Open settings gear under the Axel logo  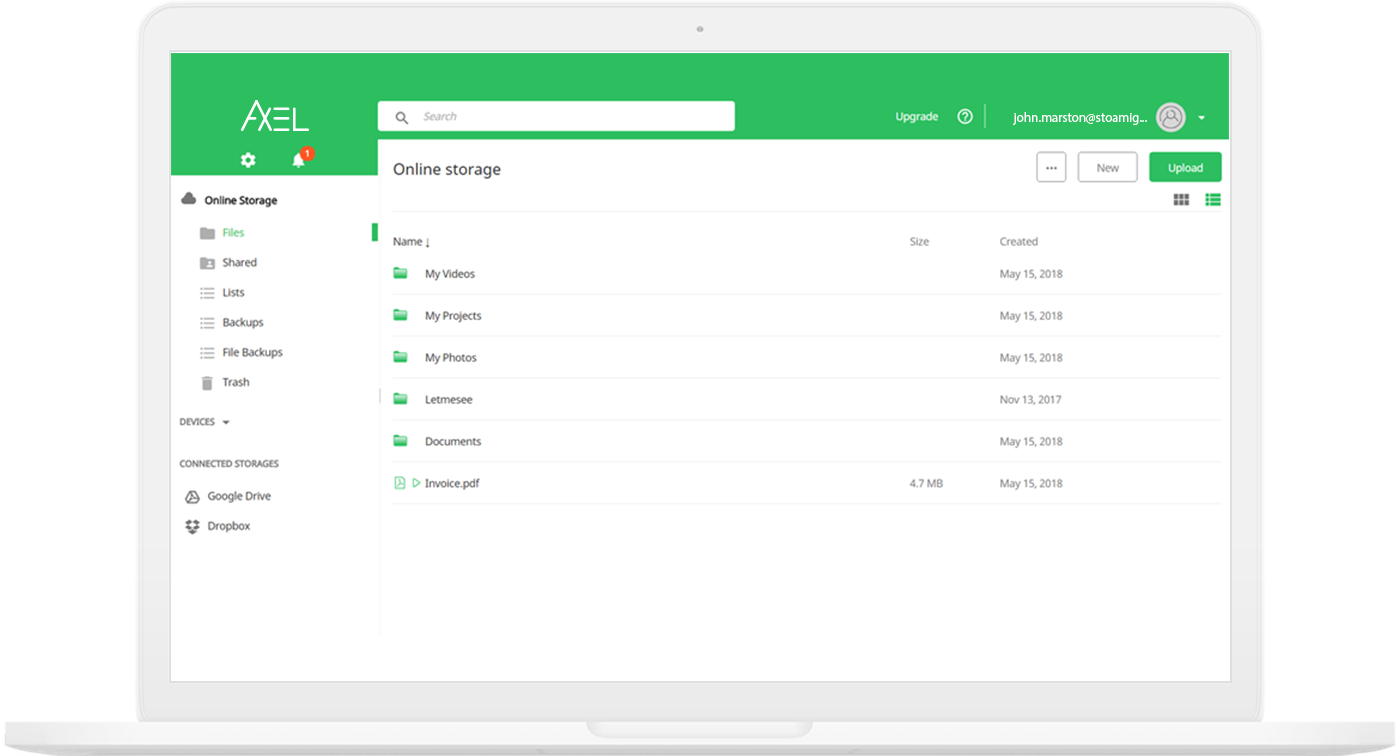[x=248, y=160]
